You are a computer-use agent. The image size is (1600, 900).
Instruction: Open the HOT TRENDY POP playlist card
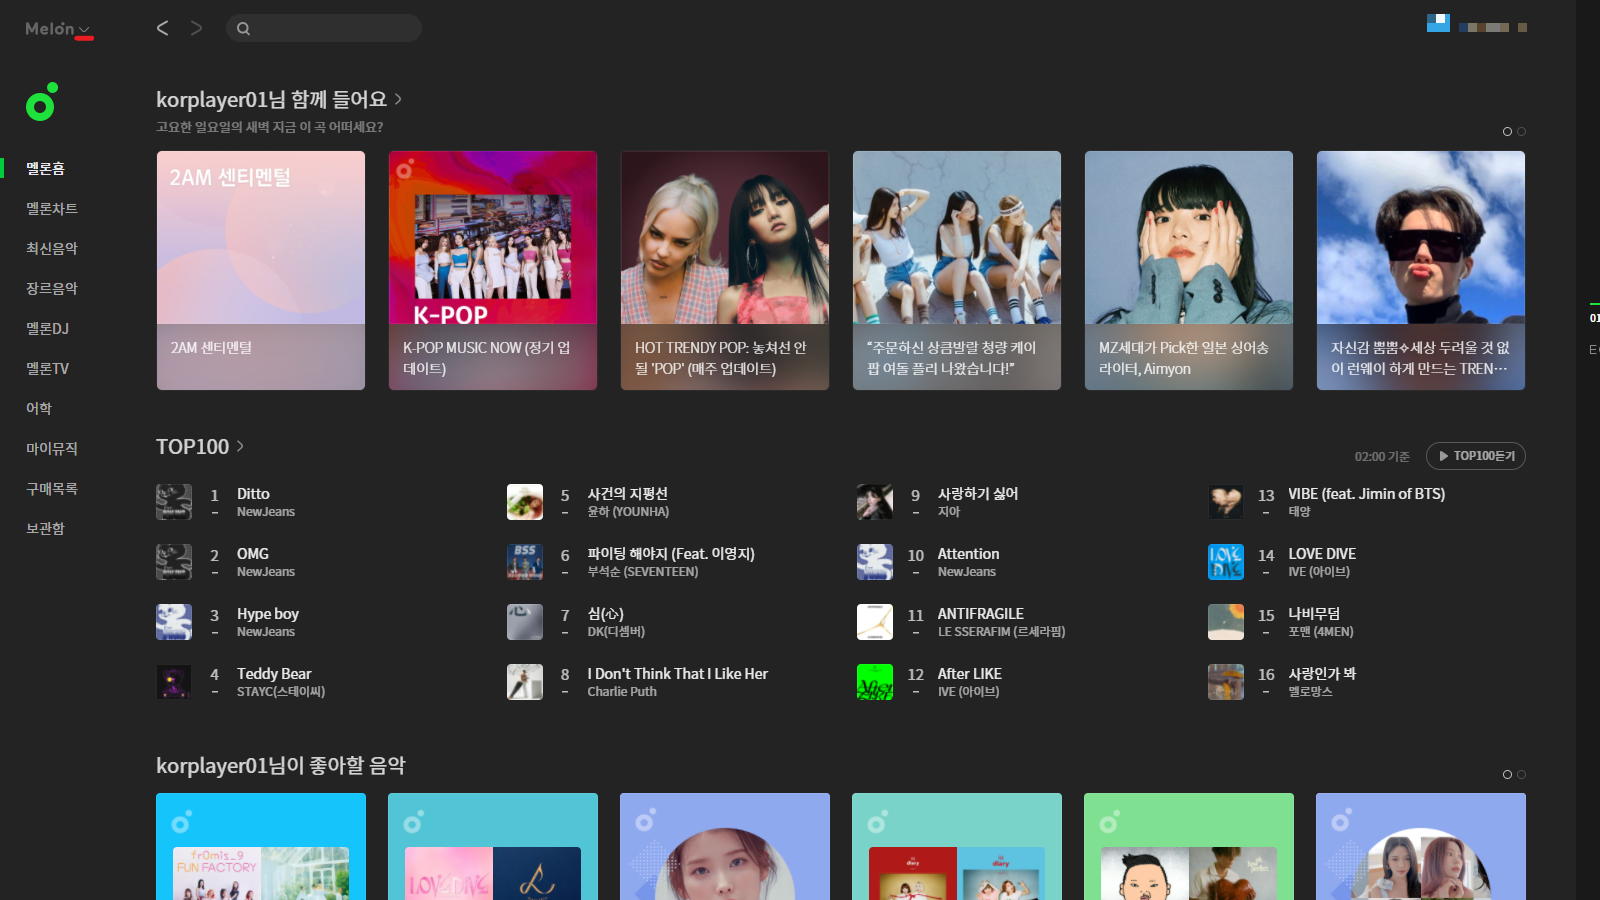[725, 270]
